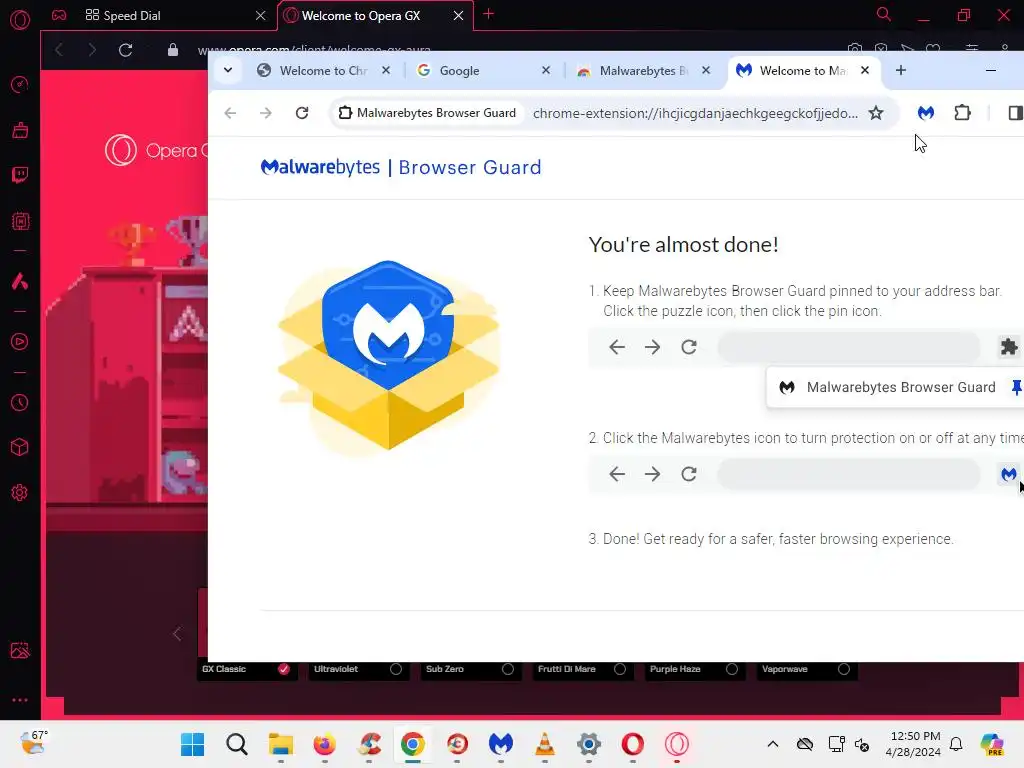Expand Chrome tab search dropdown arrow
1024x768 pixels.
point(228,70)
